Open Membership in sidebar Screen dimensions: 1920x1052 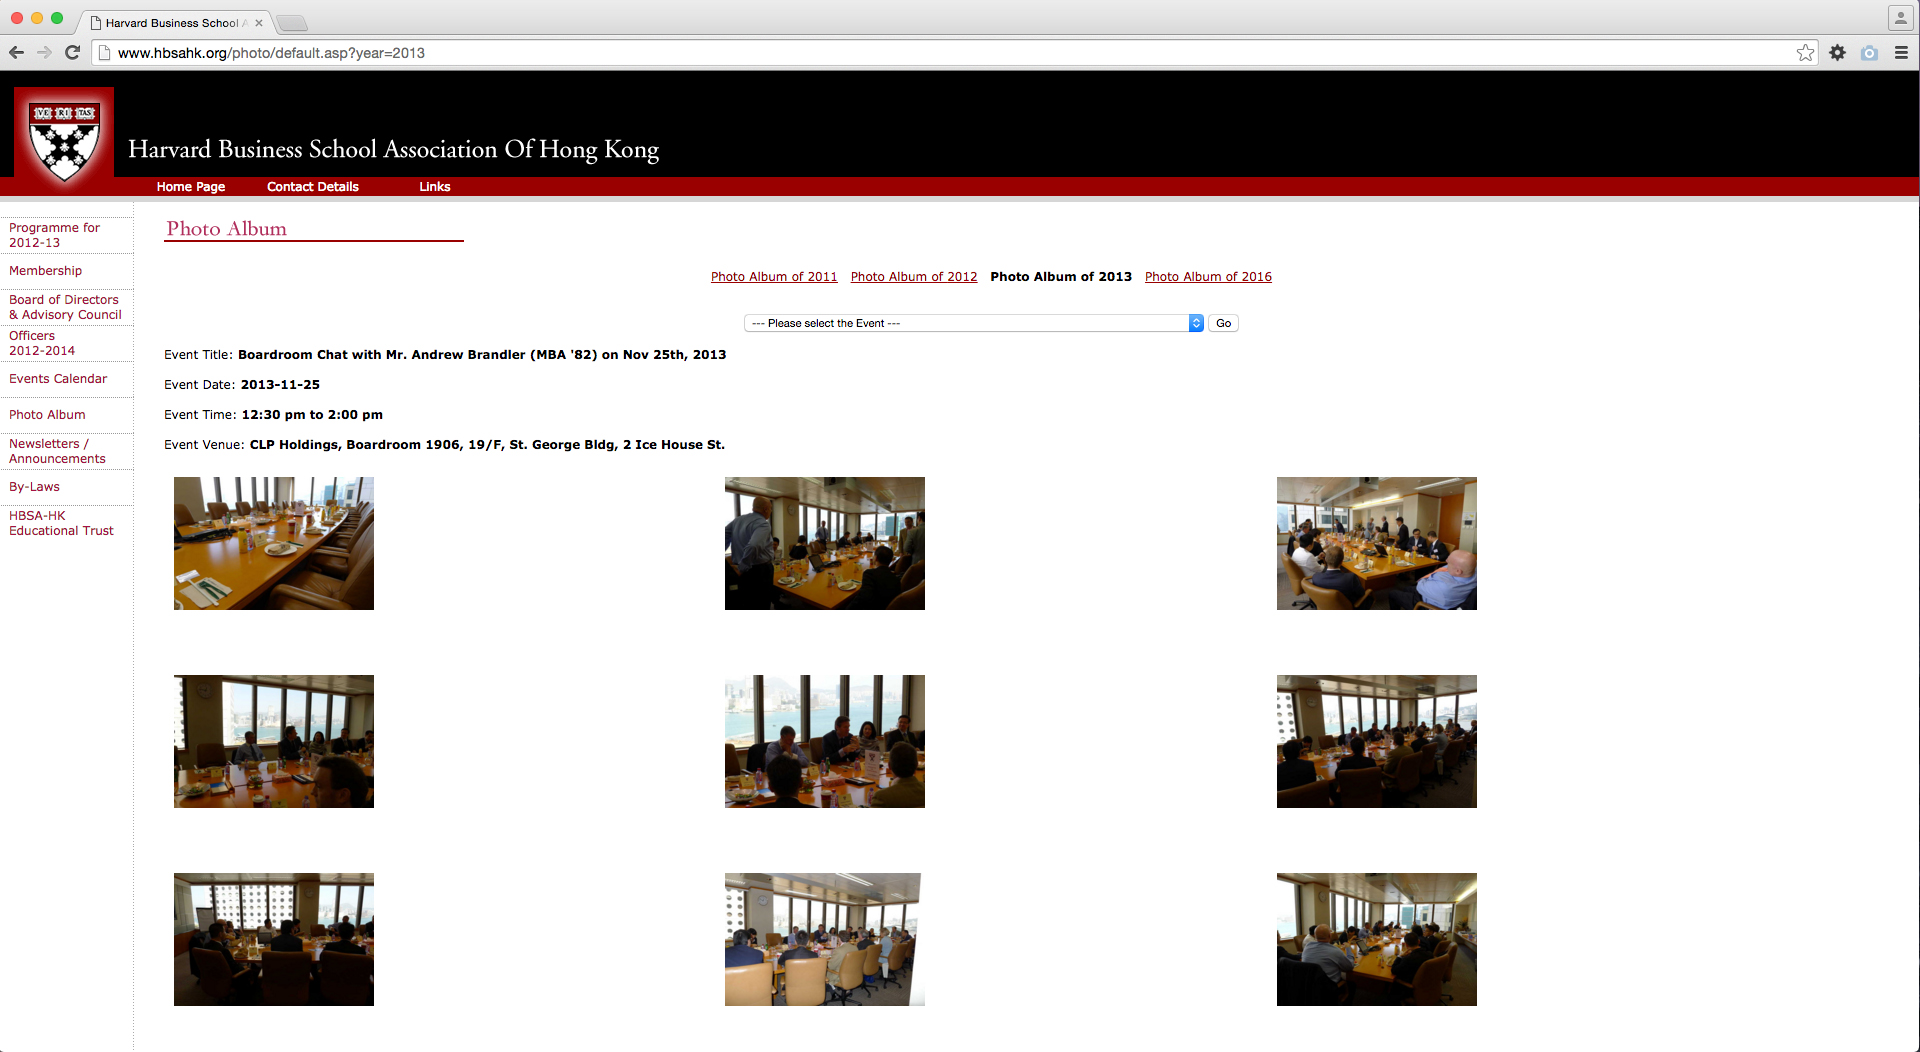coord(46,271)
